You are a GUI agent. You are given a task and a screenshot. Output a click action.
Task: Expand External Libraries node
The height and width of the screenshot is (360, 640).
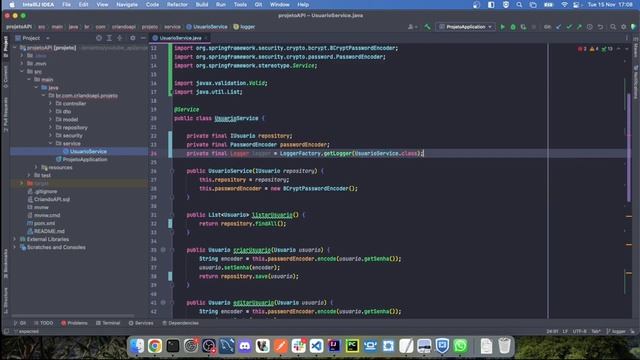[x=15, y=239]
